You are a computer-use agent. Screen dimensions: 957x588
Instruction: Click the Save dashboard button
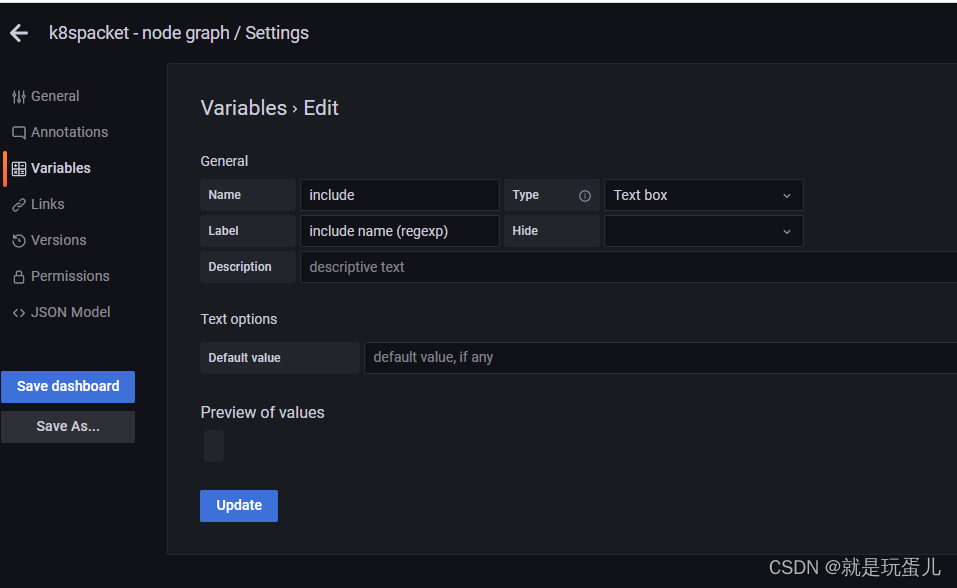pos(67,386)
